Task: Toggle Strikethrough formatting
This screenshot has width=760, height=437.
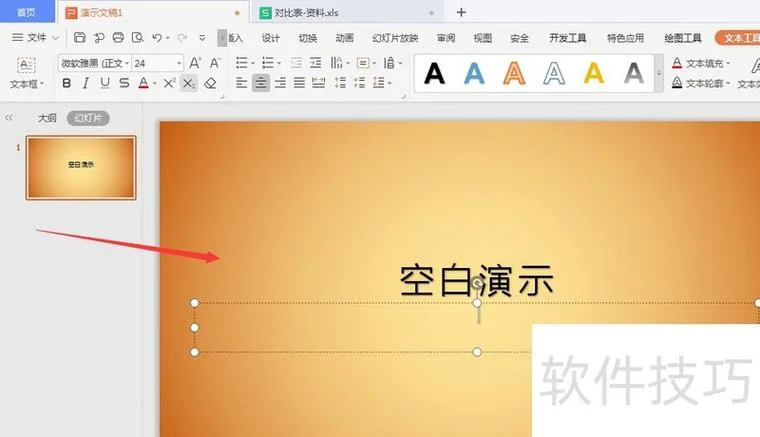Action: (124, 83)
